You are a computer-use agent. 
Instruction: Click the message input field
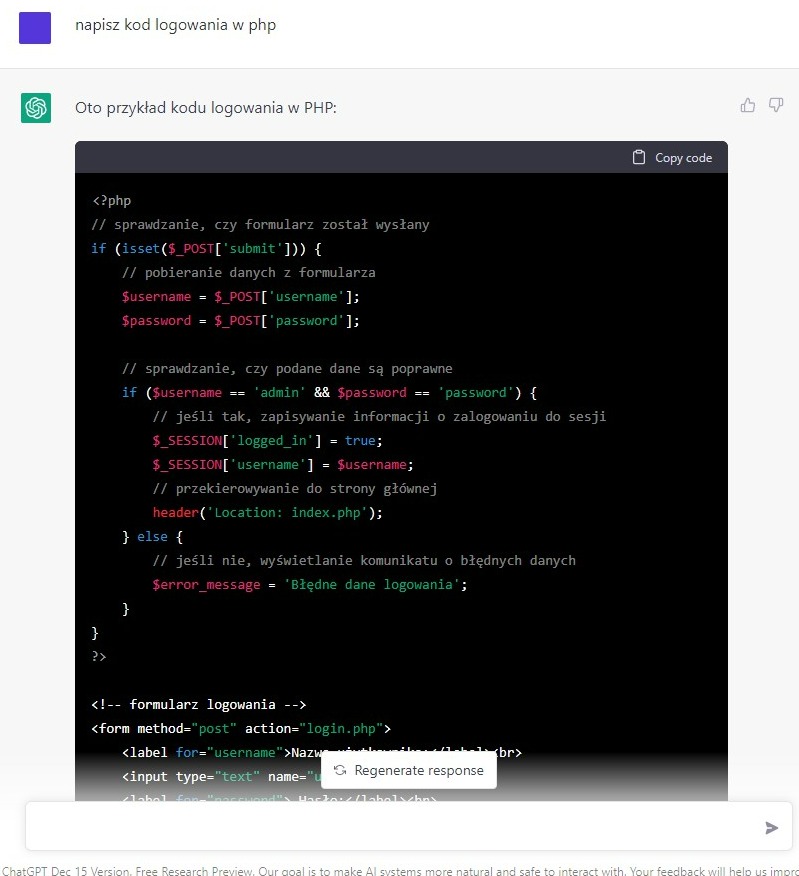tap(408, 826)
